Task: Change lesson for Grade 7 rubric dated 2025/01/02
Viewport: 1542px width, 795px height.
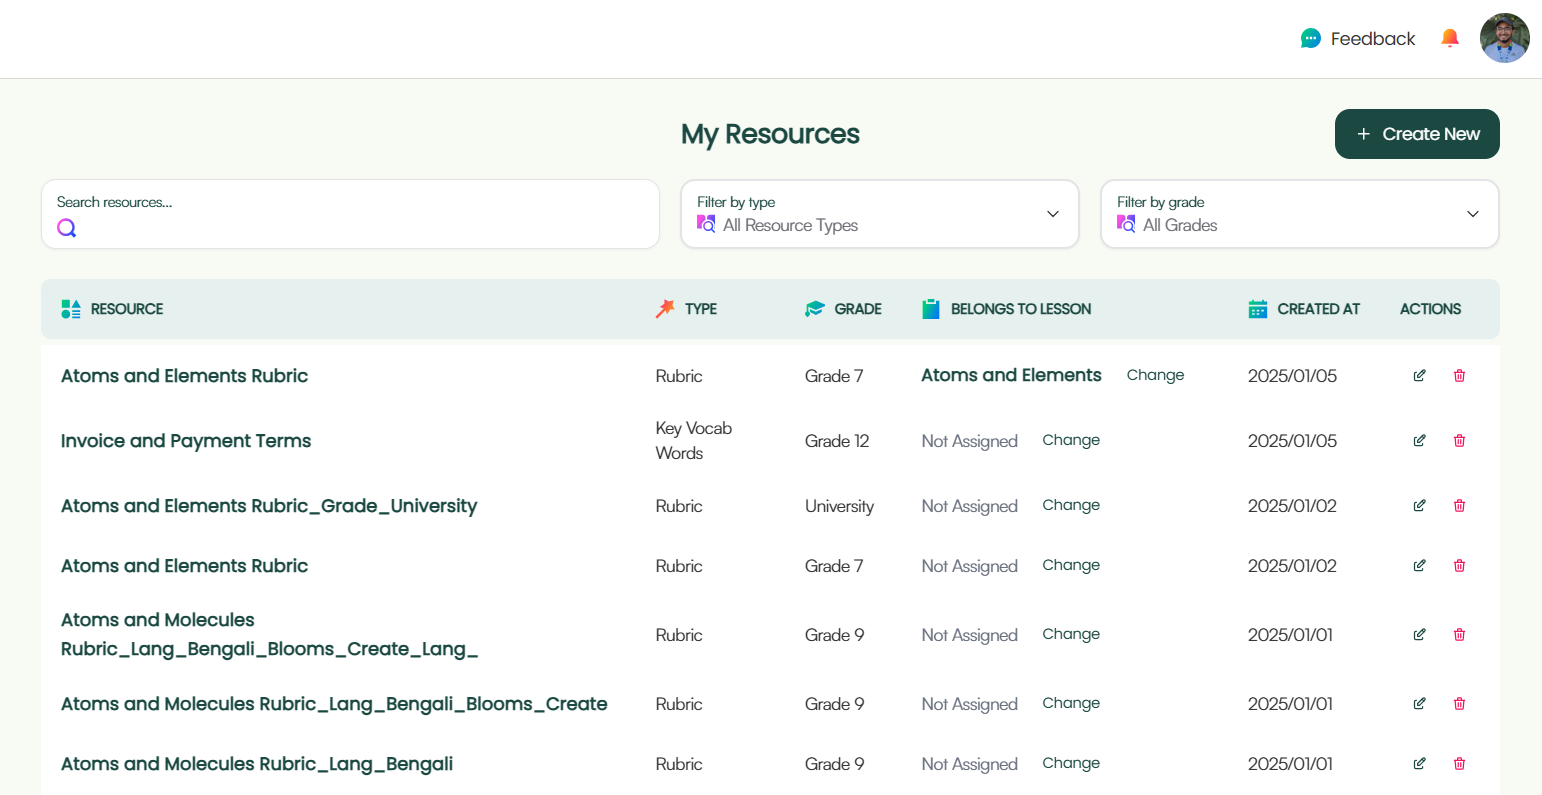Action: pos(1071,565)
